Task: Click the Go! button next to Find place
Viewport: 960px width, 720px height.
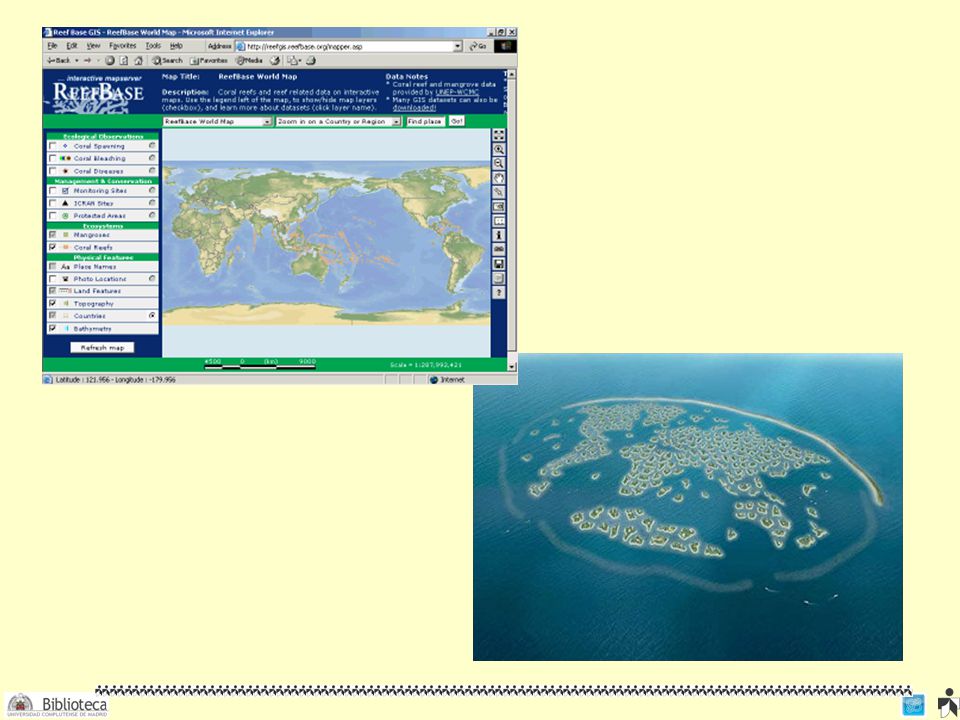Action: coord(457,121)
